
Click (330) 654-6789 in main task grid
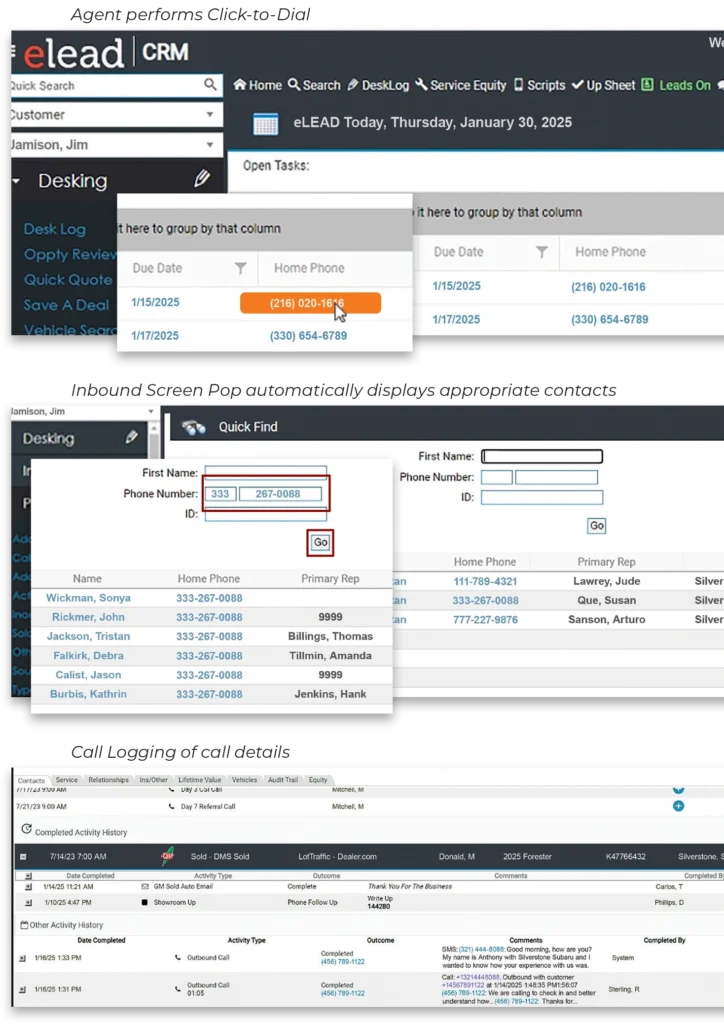point(610,319)
